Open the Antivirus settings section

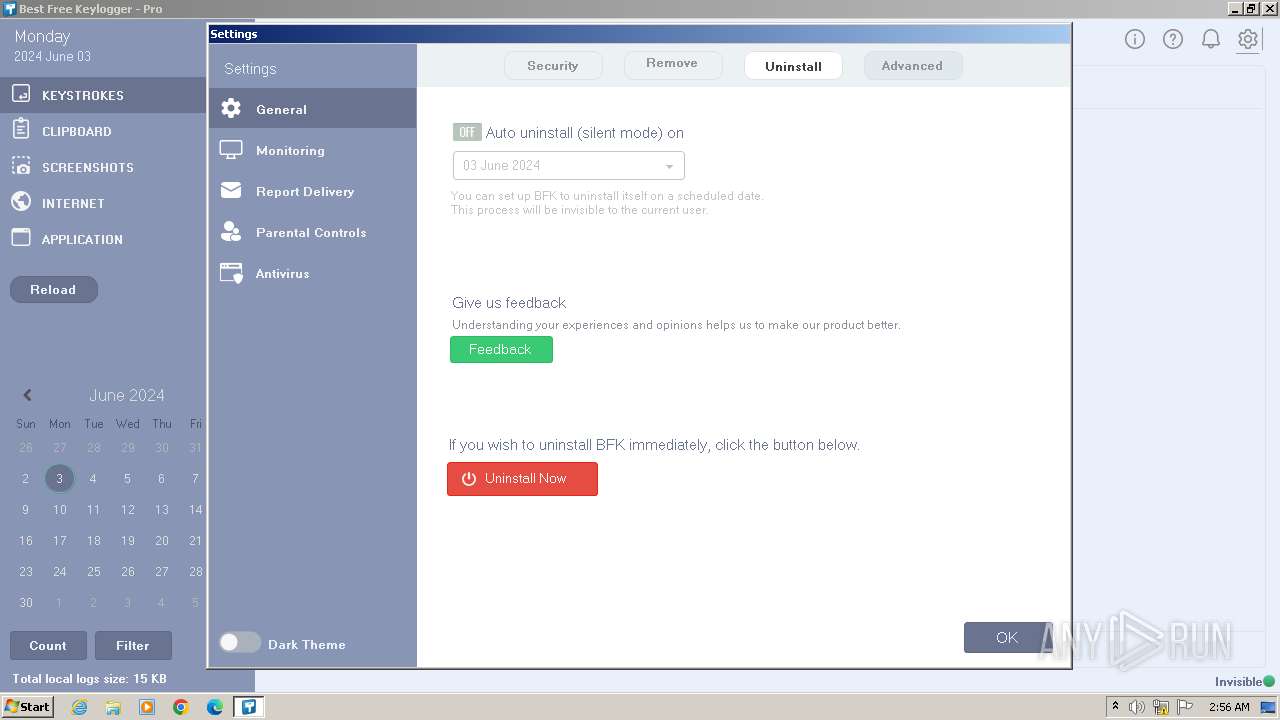click(312, 273)
